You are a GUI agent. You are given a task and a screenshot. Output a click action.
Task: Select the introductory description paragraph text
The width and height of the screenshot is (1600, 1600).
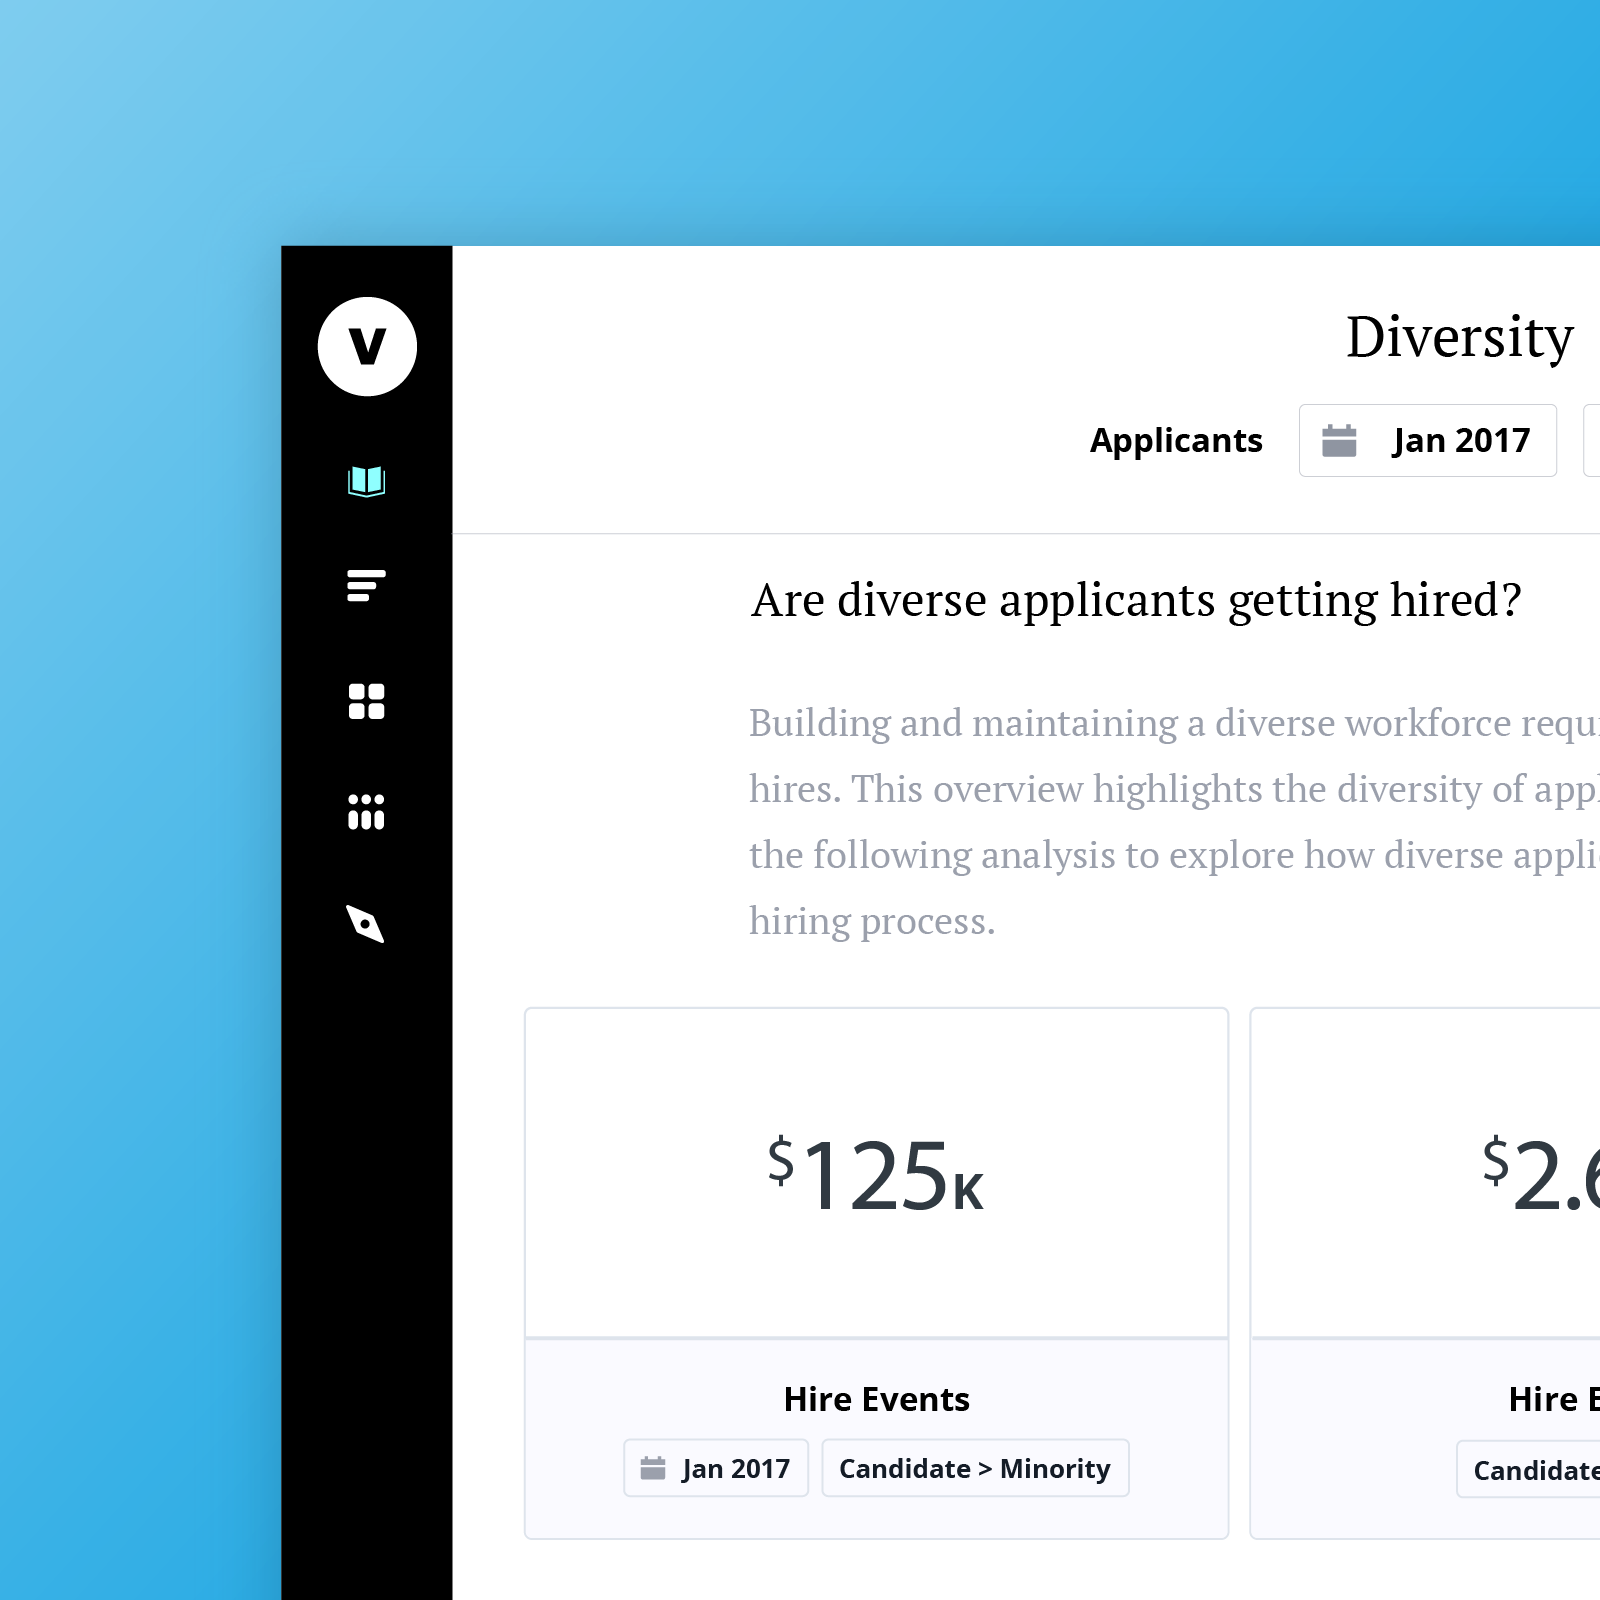1150,820
